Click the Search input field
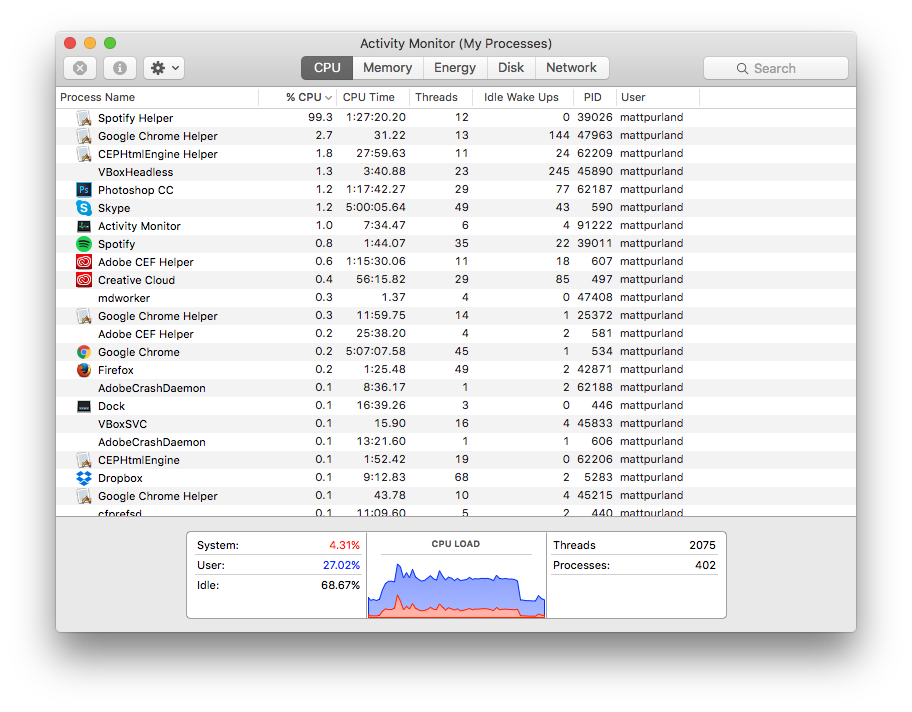912x712 pixels. coord(775,68)
